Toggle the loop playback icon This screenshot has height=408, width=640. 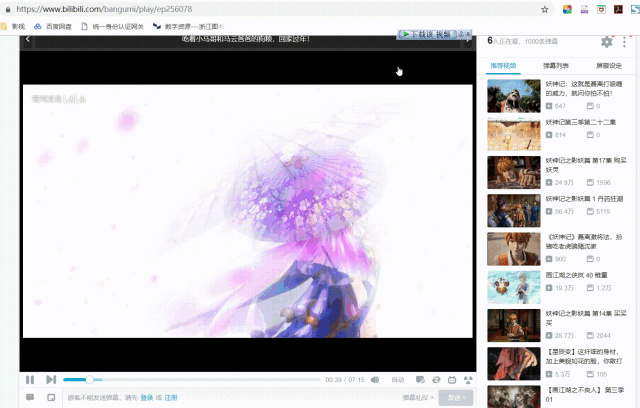(x=436, y=380)
